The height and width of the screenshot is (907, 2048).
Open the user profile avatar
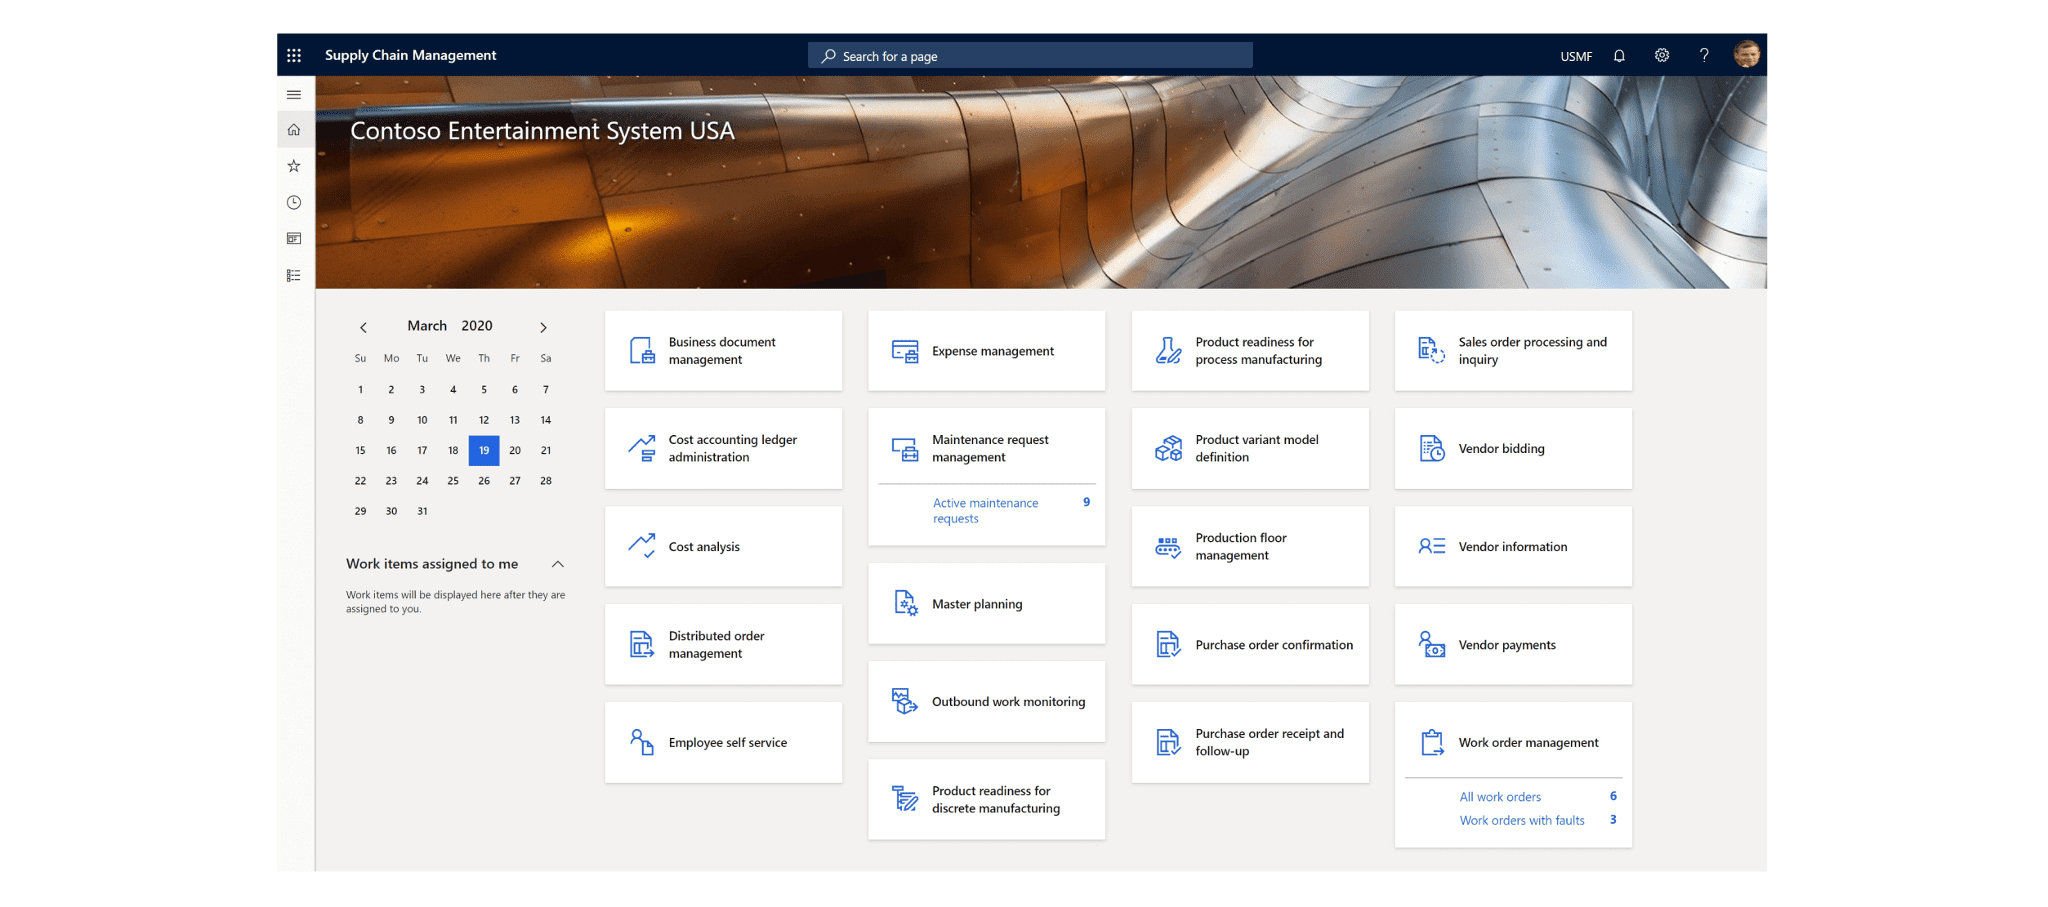tap(1747, 55)
